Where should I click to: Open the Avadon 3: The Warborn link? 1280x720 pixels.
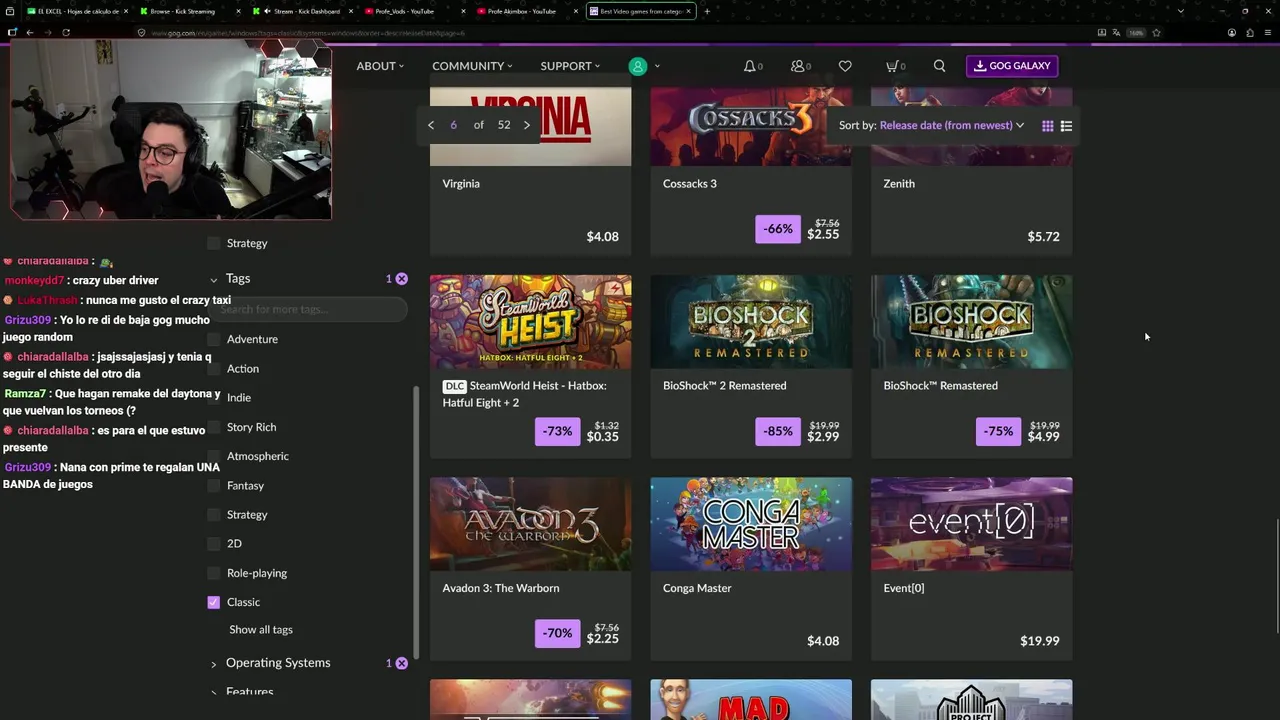click(x=501, y=588)
